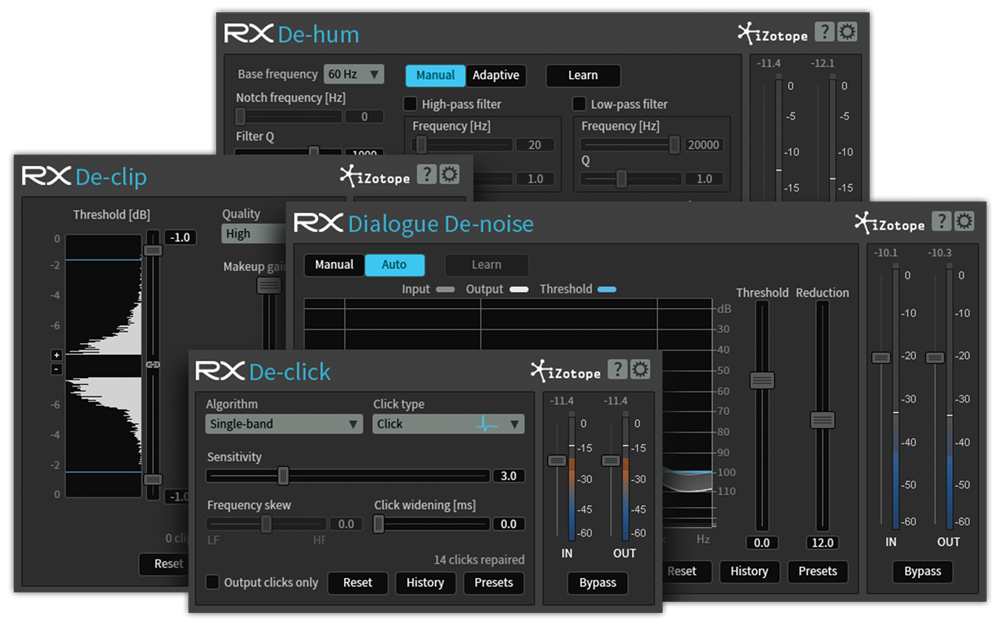Image resolution: width=1000 pixels, height=625 pixels.
Task: Enable Low-pass filter in De-hum
Action: point(579,103)
